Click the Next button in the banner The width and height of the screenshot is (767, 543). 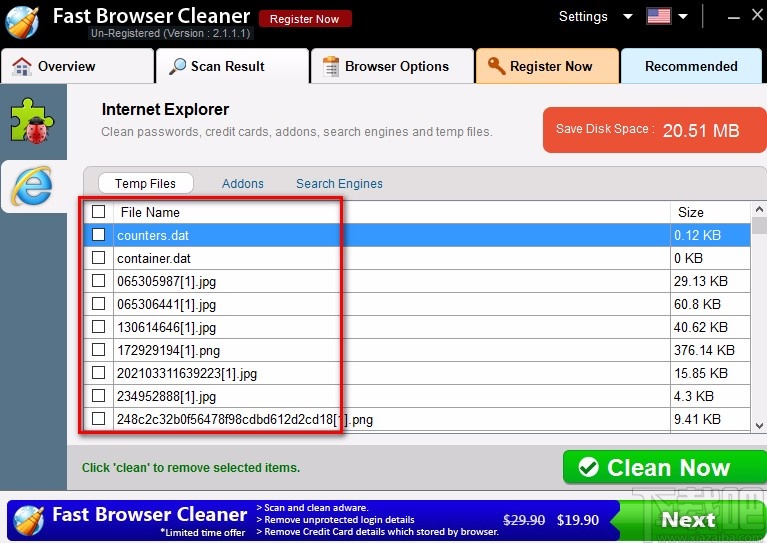[x=689, y=520]
